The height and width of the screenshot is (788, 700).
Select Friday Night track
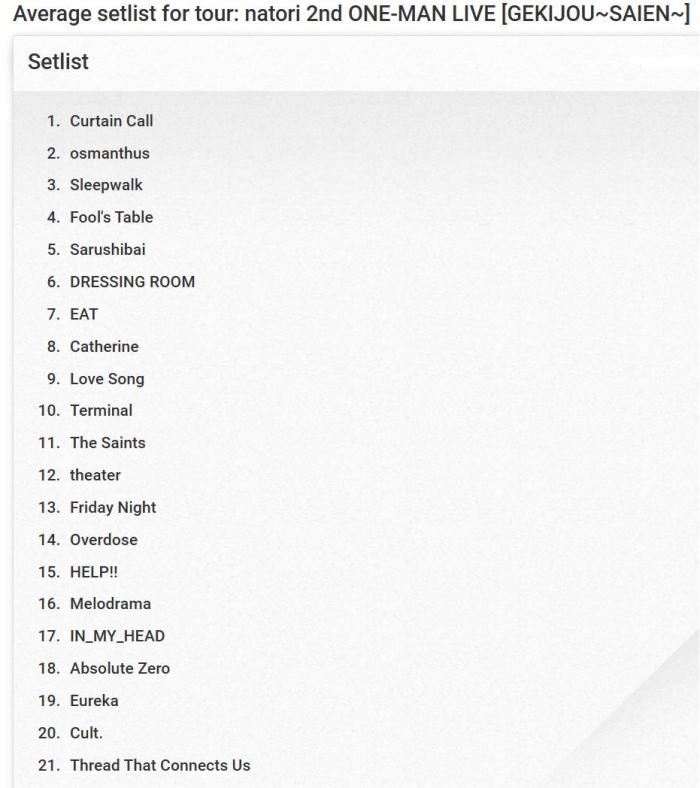pos(113,507)
